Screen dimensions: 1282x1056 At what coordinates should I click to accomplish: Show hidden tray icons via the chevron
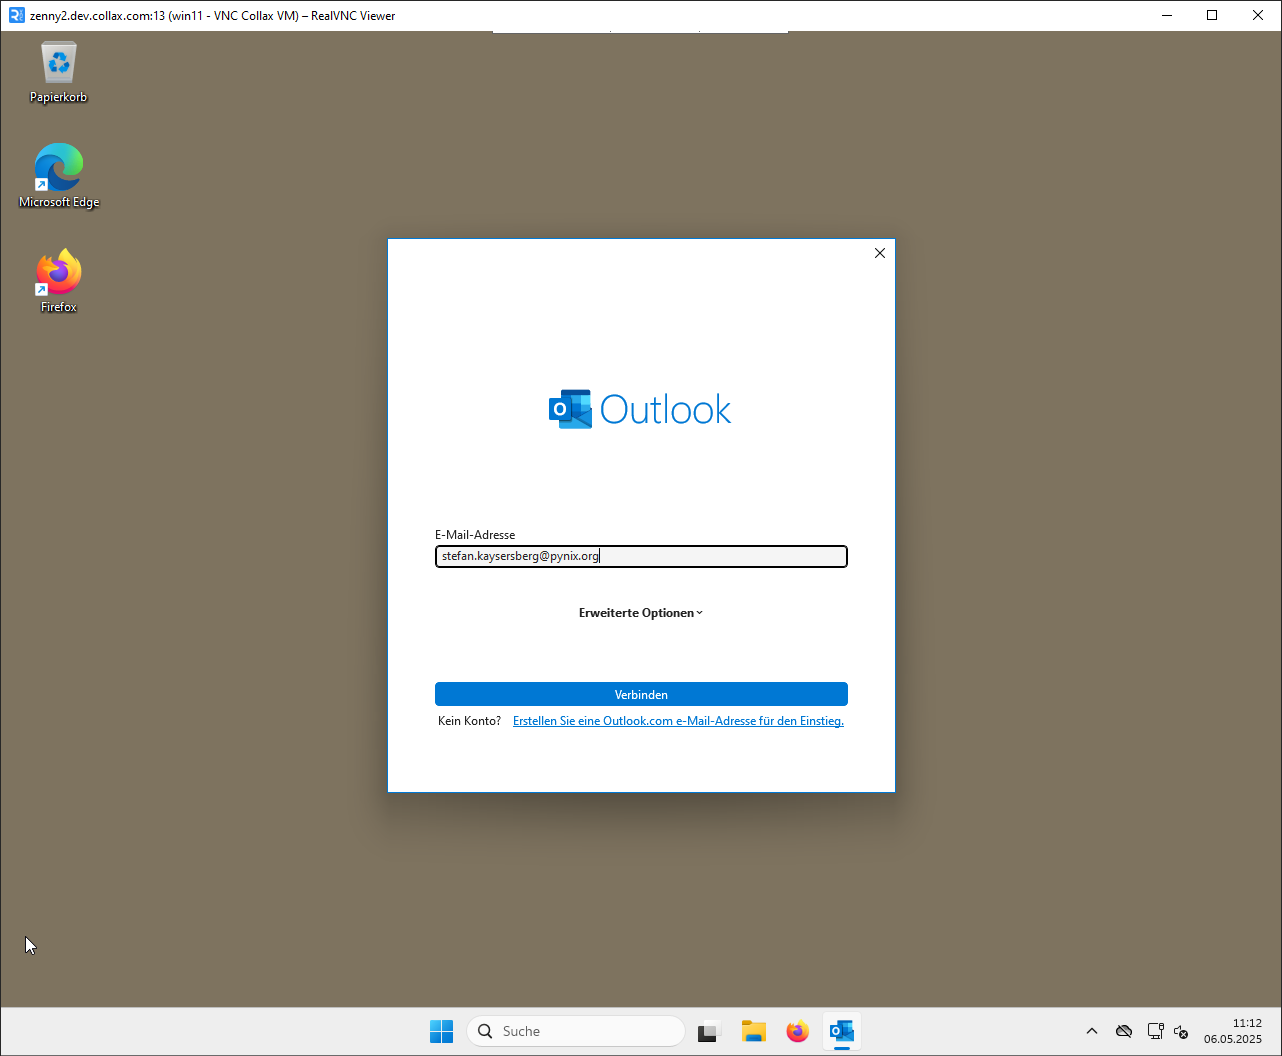click(x=1091, y=1030)
